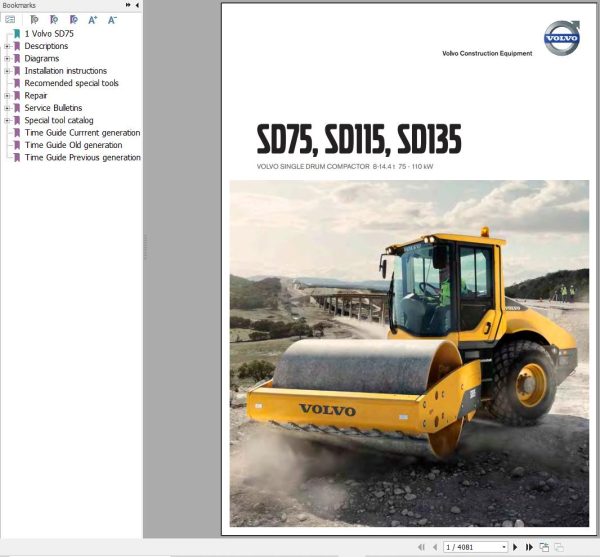Open Recomended special tools bookmark
This screenshot has width=600, height=557.
click(72, 83)
